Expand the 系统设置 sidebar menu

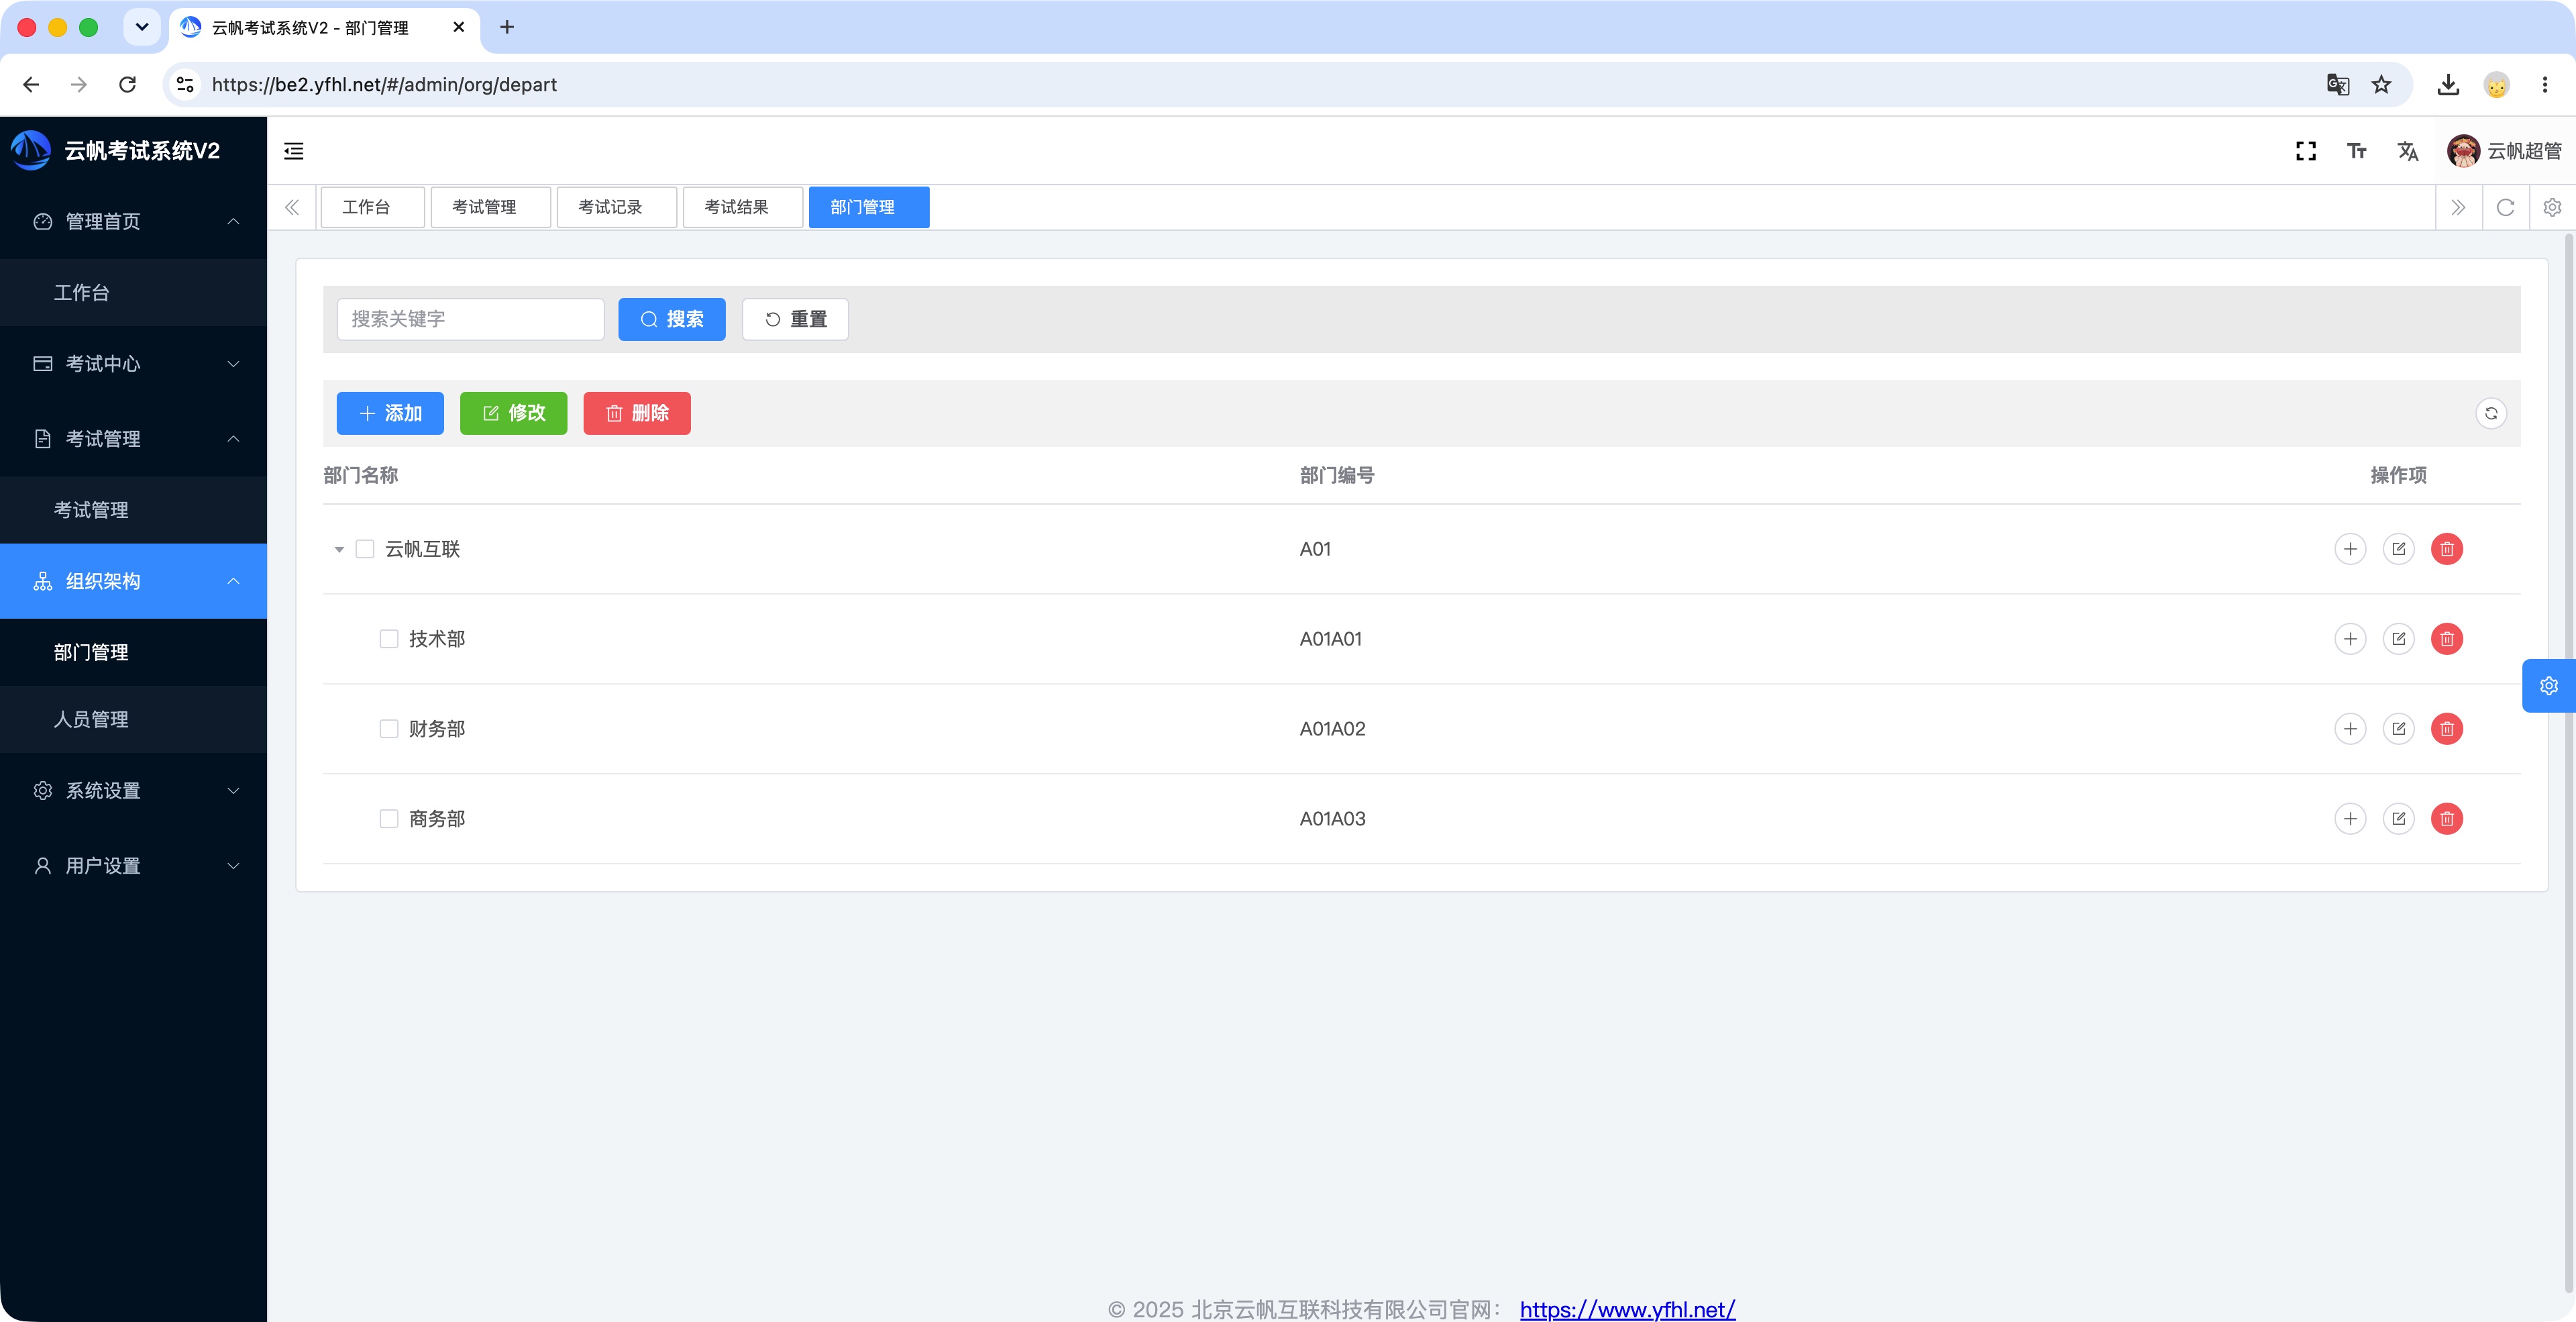[133, 791]
